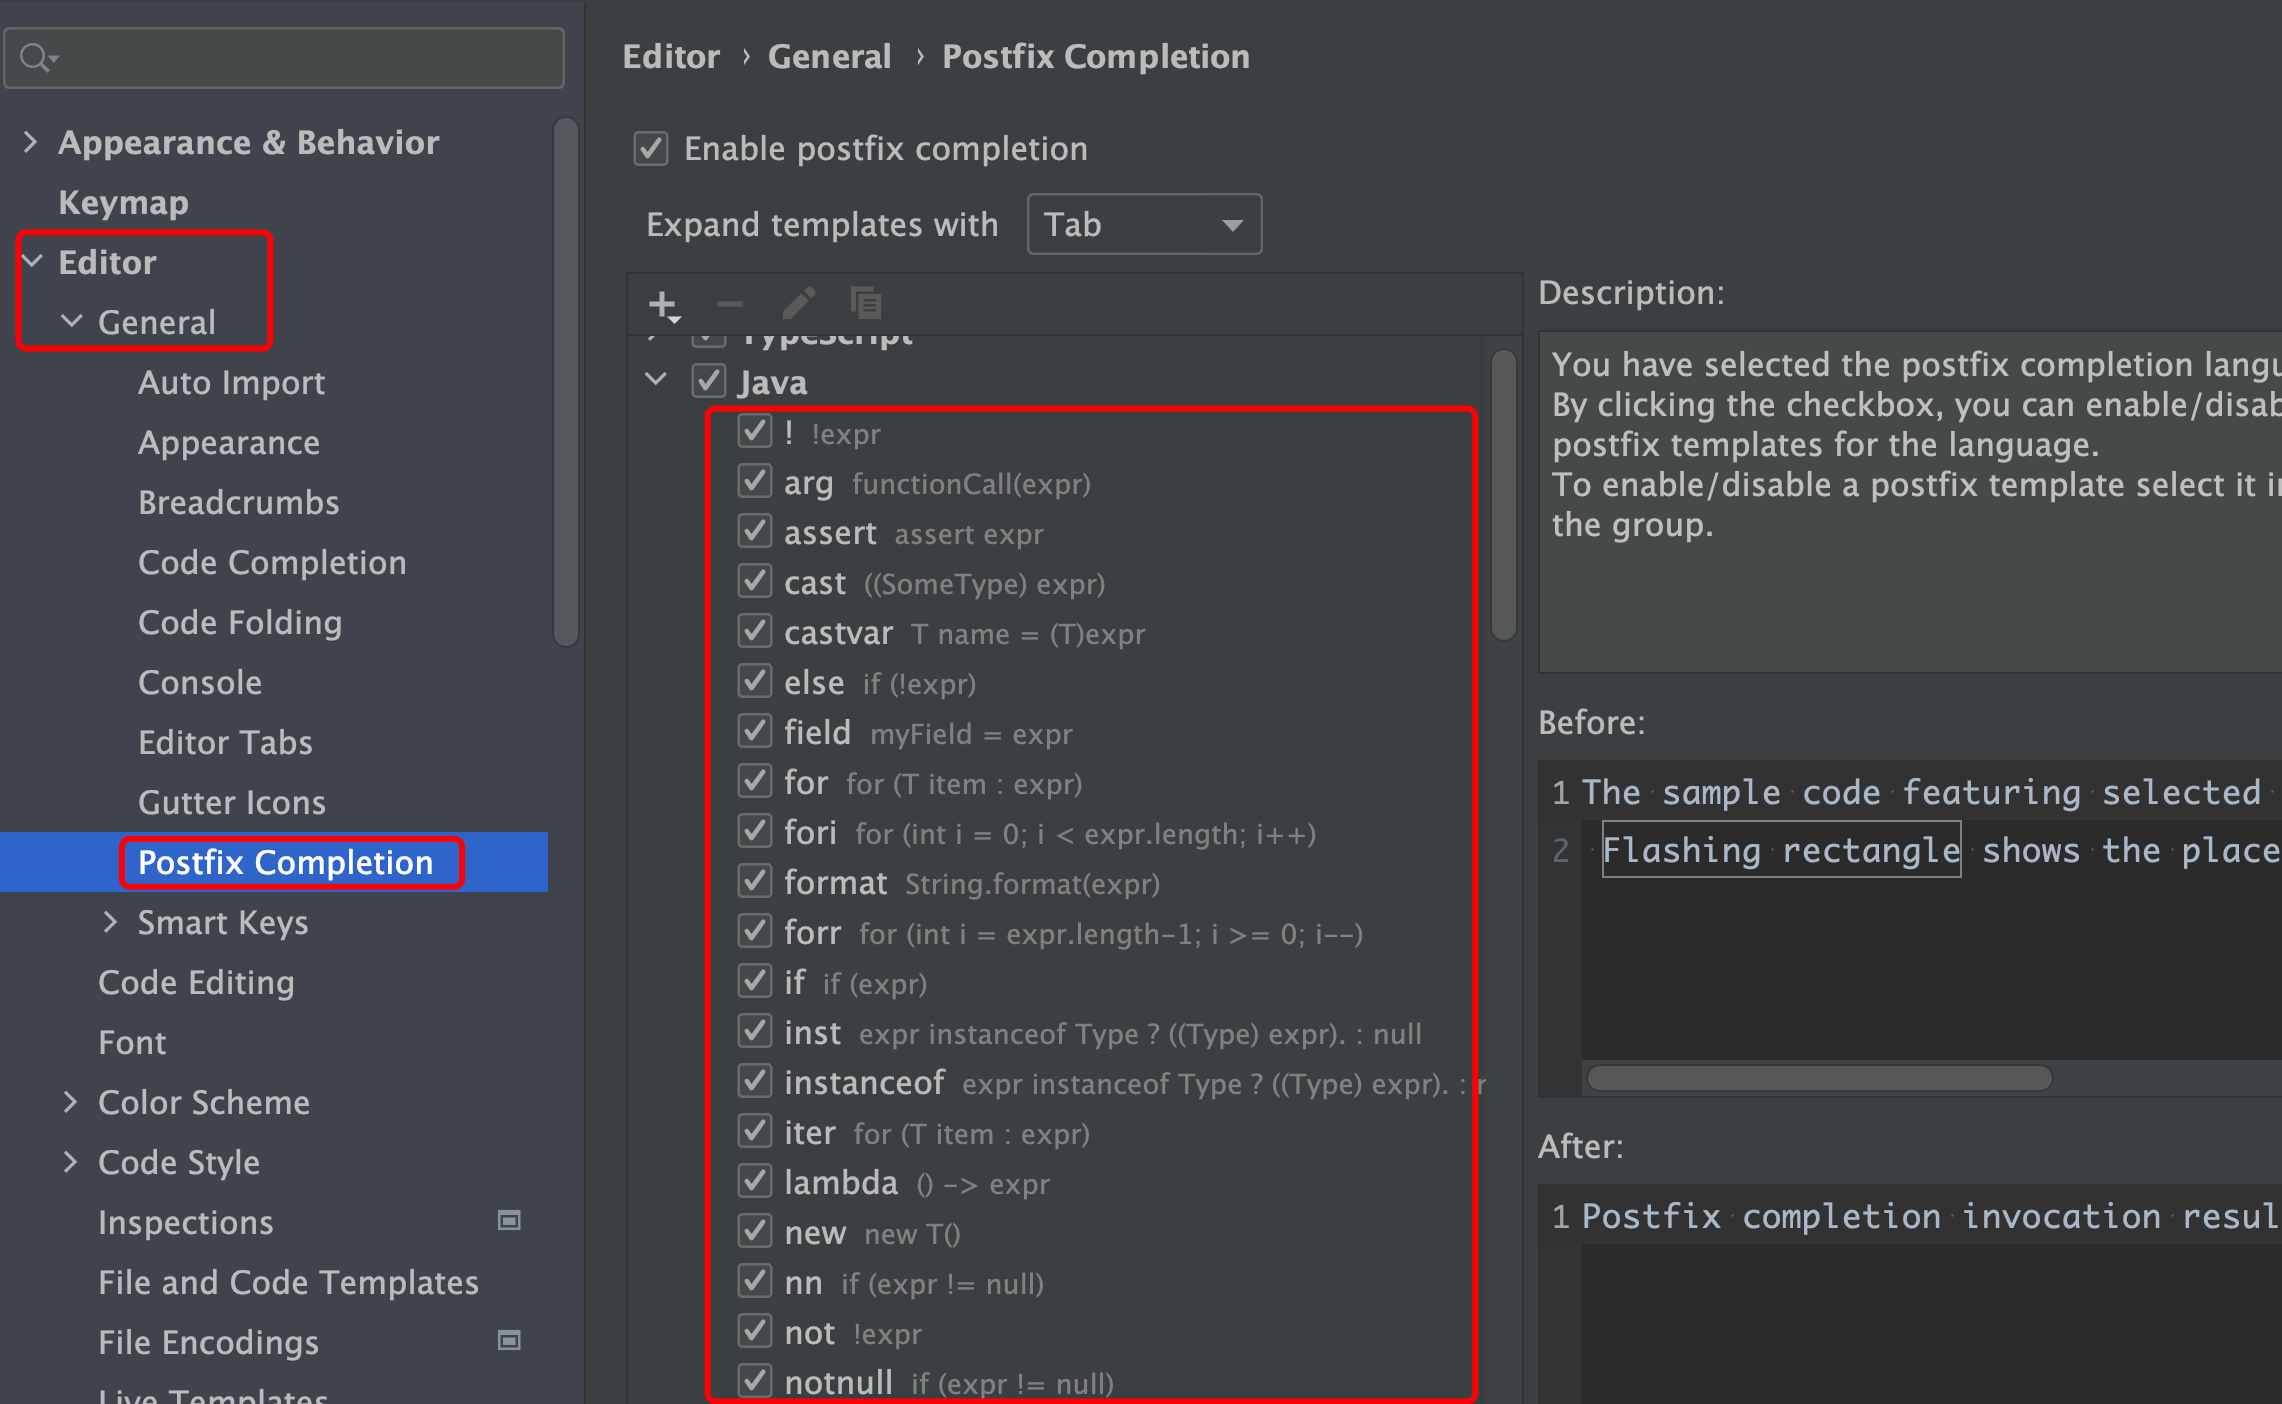Click the add template plus icon
The image size is (2282, 1404).
(663, 304)
